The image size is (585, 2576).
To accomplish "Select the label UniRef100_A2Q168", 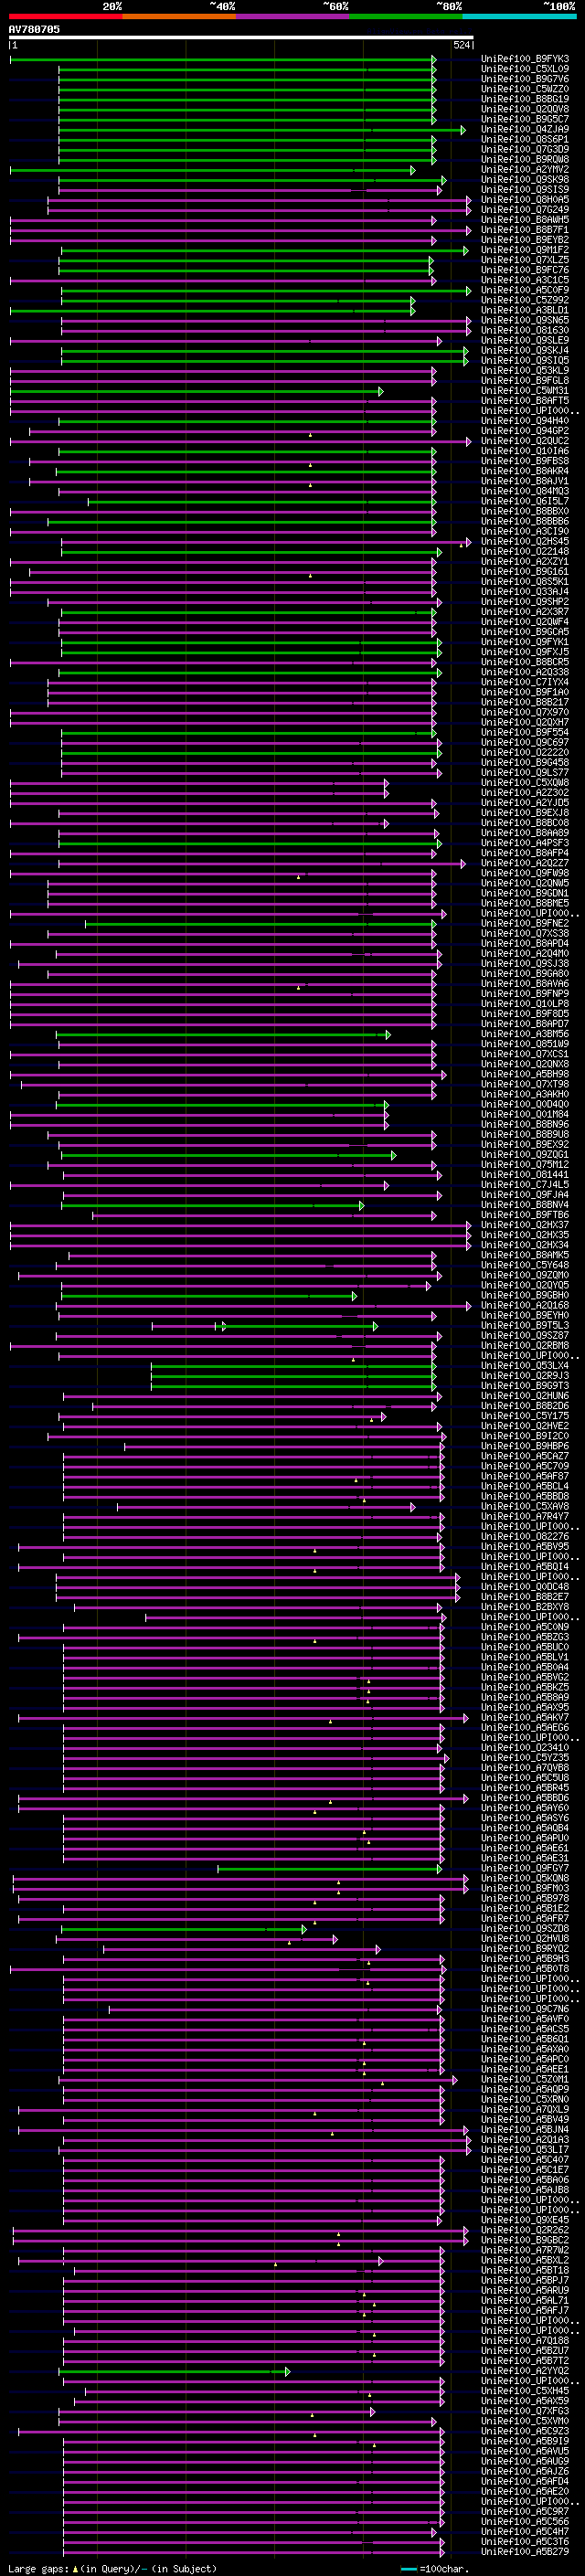I will tap(525, 1305).
